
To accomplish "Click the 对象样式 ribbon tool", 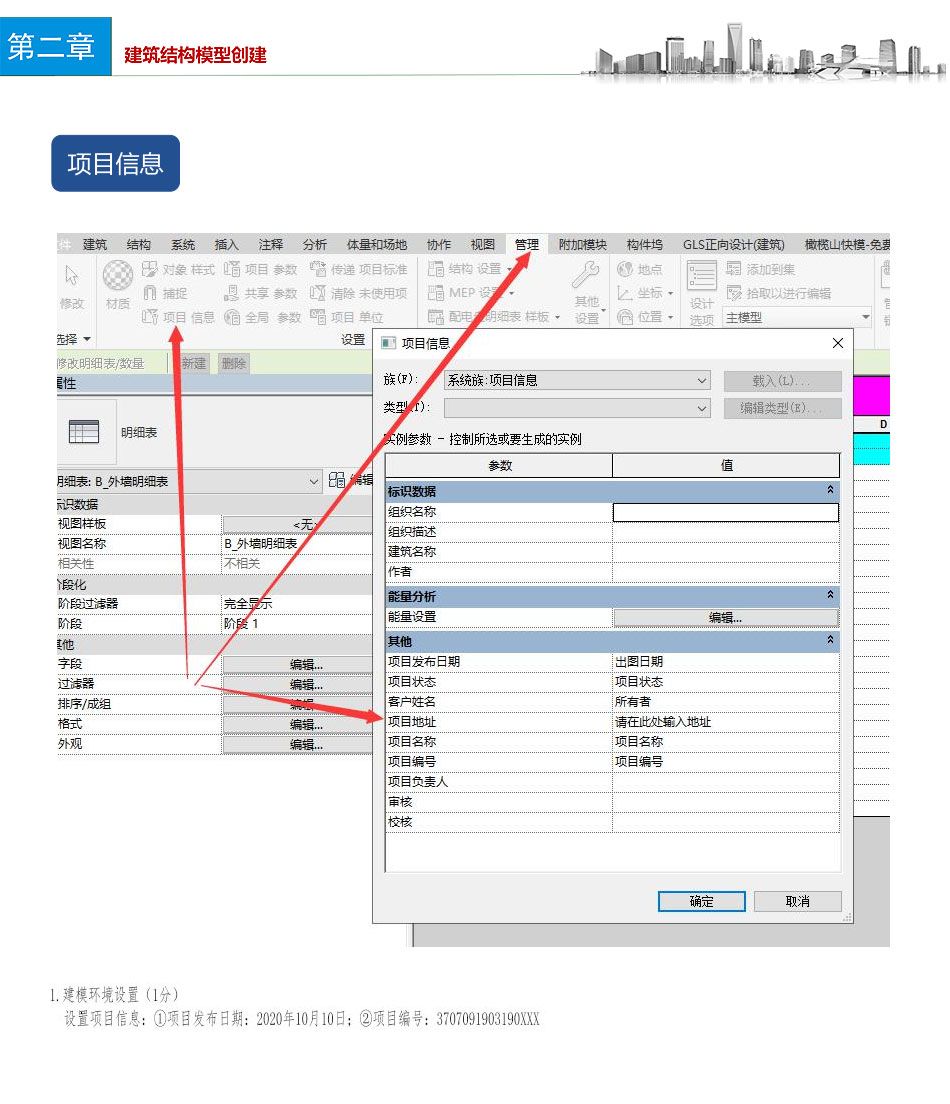I will (178, 270).
